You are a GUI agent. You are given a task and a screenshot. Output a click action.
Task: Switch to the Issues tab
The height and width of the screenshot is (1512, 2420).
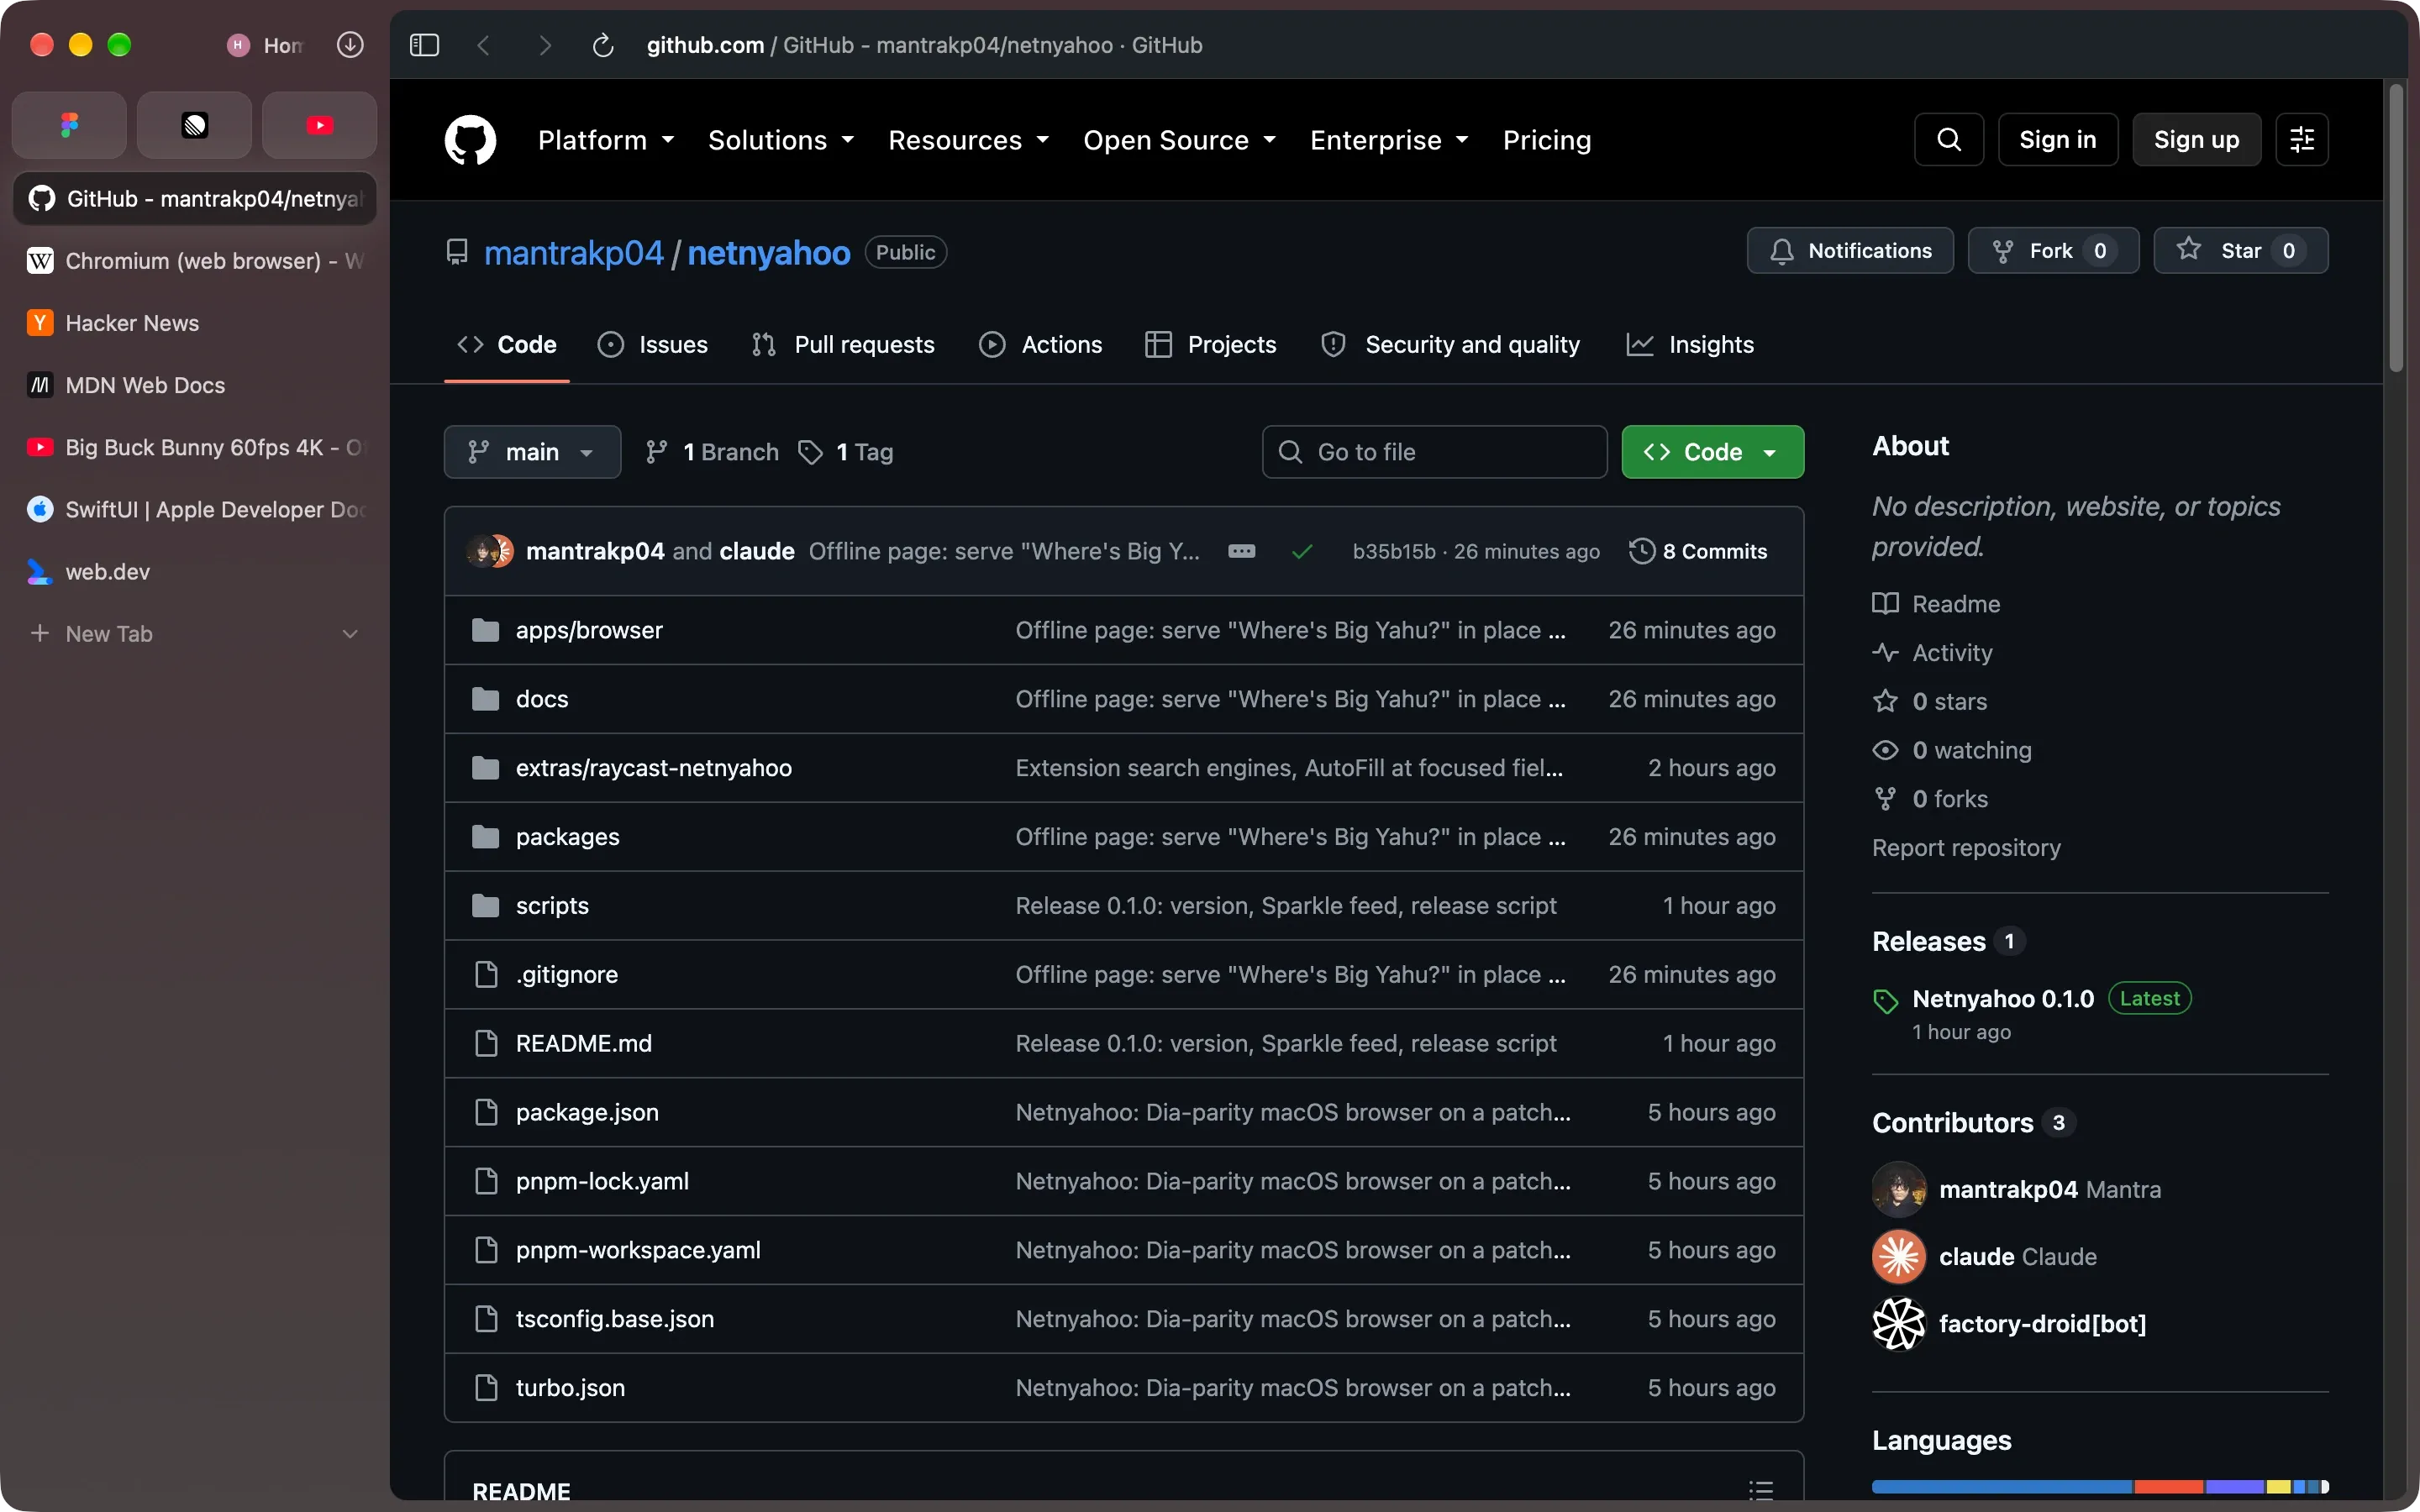click(652, 345)
